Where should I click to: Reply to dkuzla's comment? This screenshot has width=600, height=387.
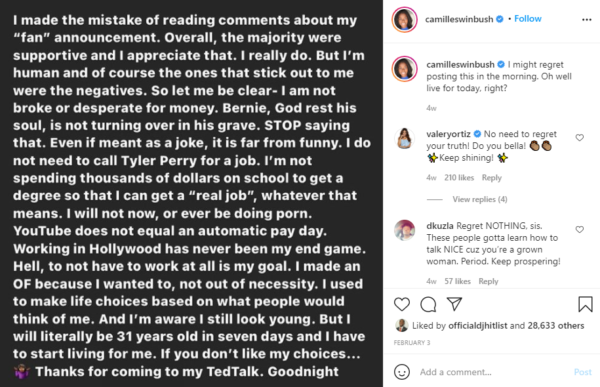coord(488,281)
